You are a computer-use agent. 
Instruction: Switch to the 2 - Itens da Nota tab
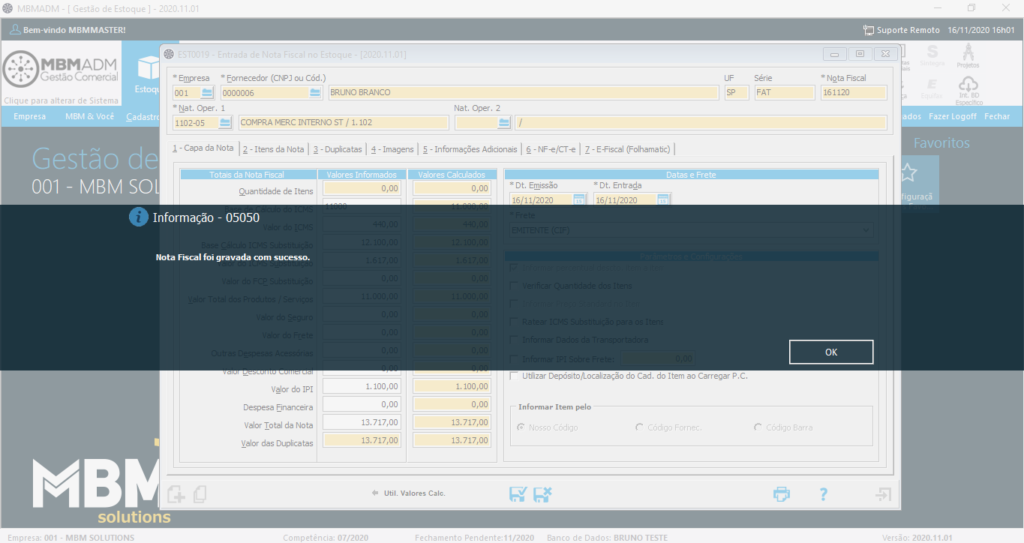pyautogui.click(x=273, y=149)
